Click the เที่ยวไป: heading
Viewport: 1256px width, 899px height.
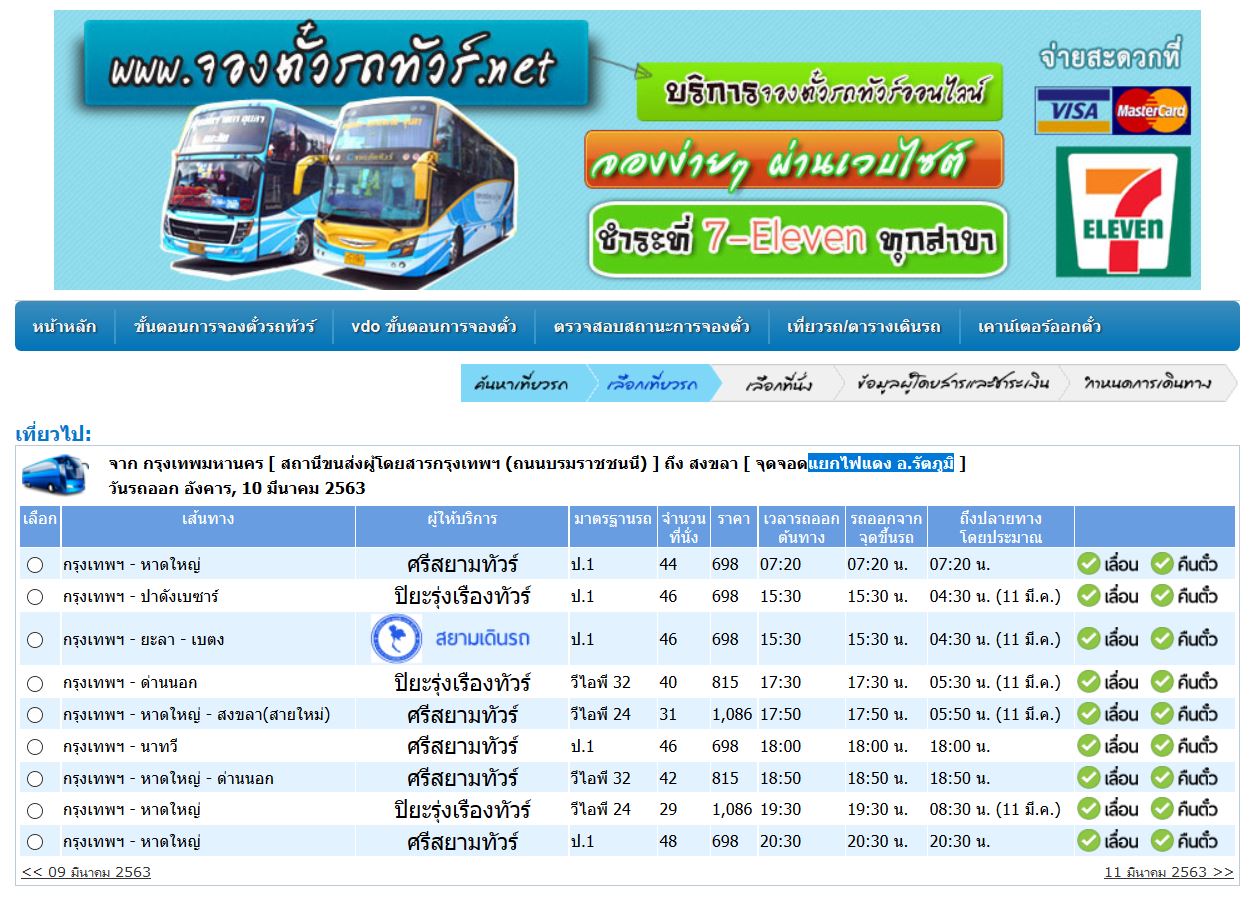click(54, 434)
